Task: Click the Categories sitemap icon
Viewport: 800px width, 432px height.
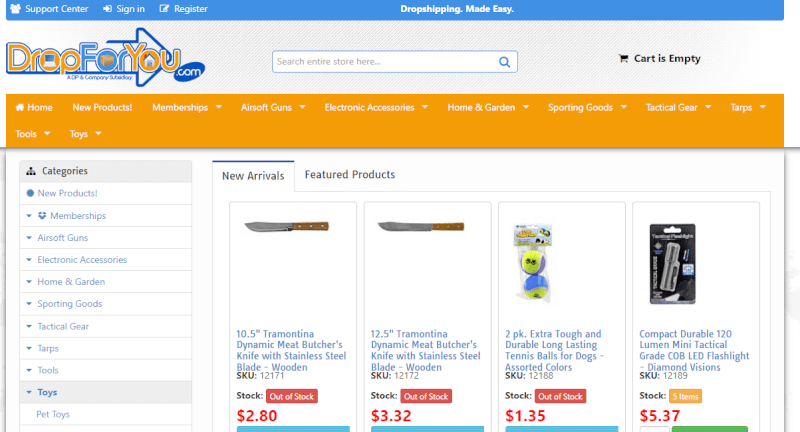Action: click(x=31, y=171)
